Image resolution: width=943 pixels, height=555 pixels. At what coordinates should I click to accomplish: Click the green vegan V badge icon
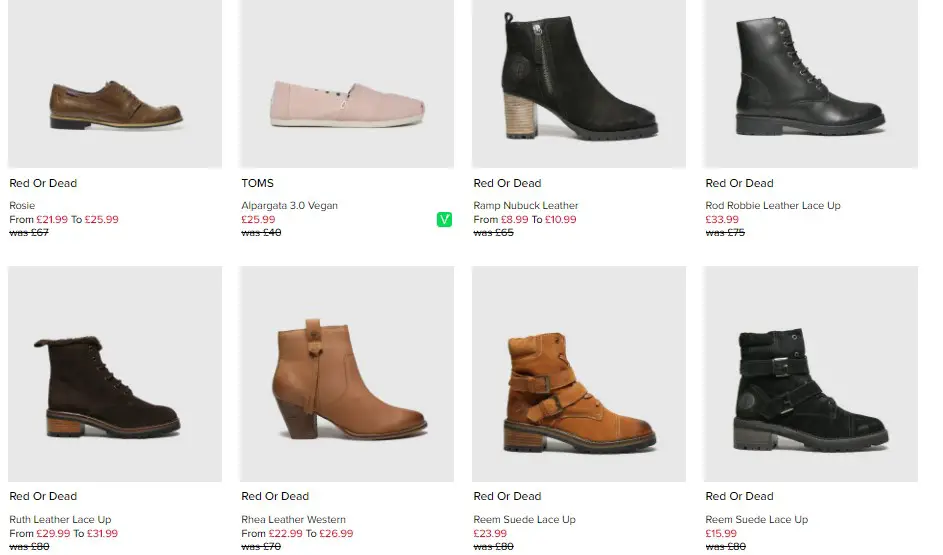pos(444,219)
